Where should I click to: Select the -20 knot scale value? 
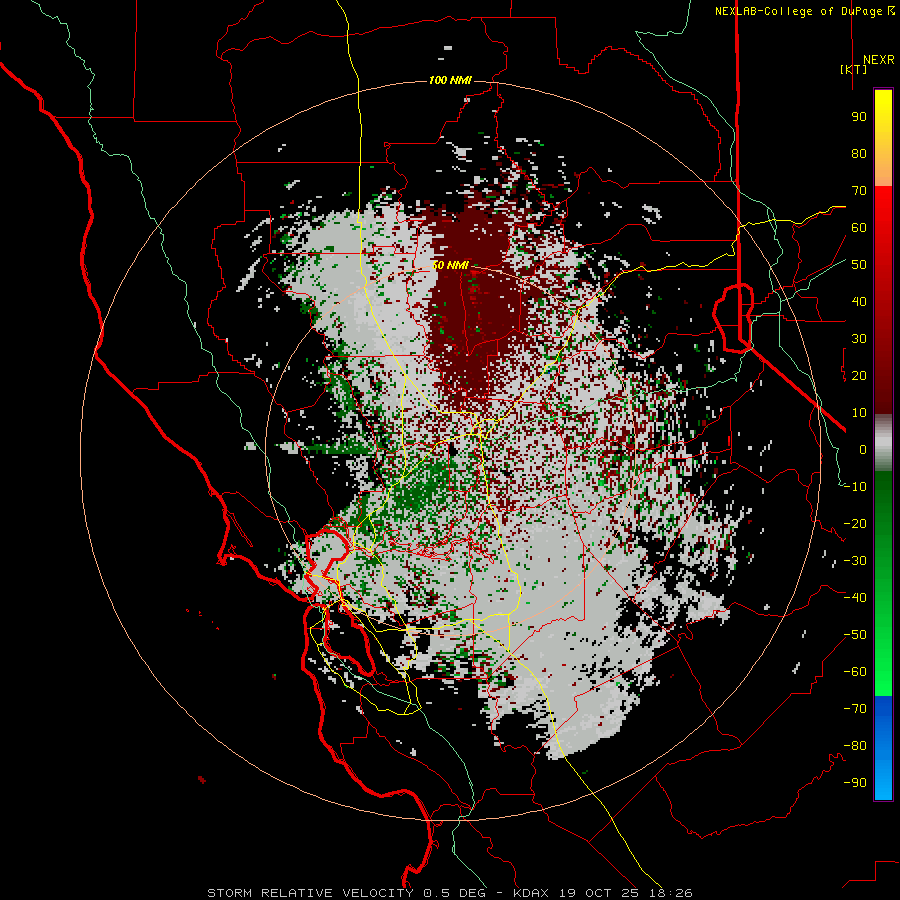[x=855, y=523]
